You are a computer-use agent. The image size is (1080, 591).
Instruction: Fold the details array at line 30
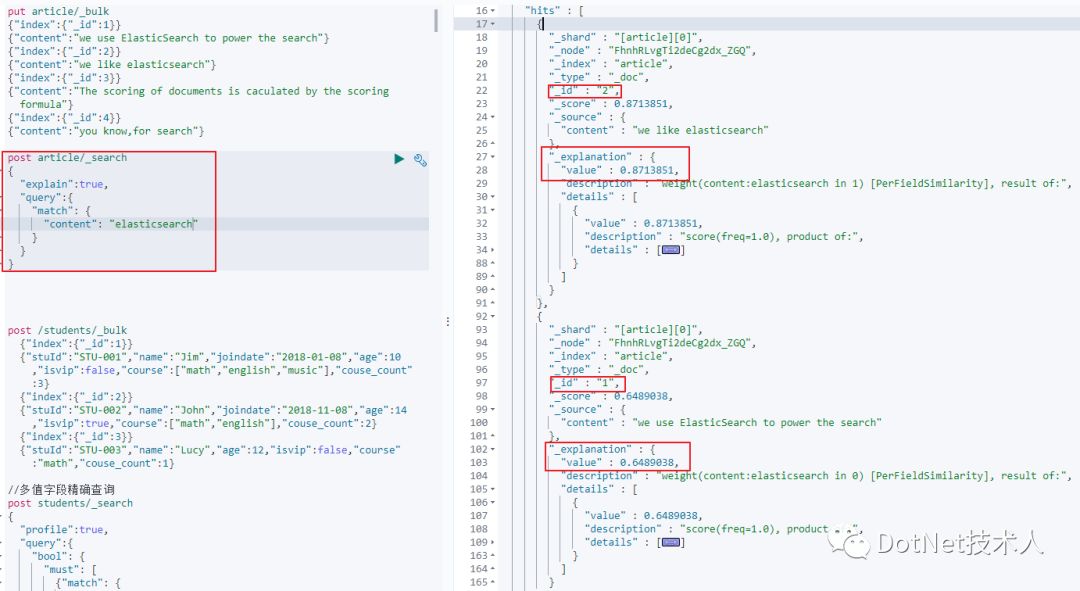(x=493, y=197)
